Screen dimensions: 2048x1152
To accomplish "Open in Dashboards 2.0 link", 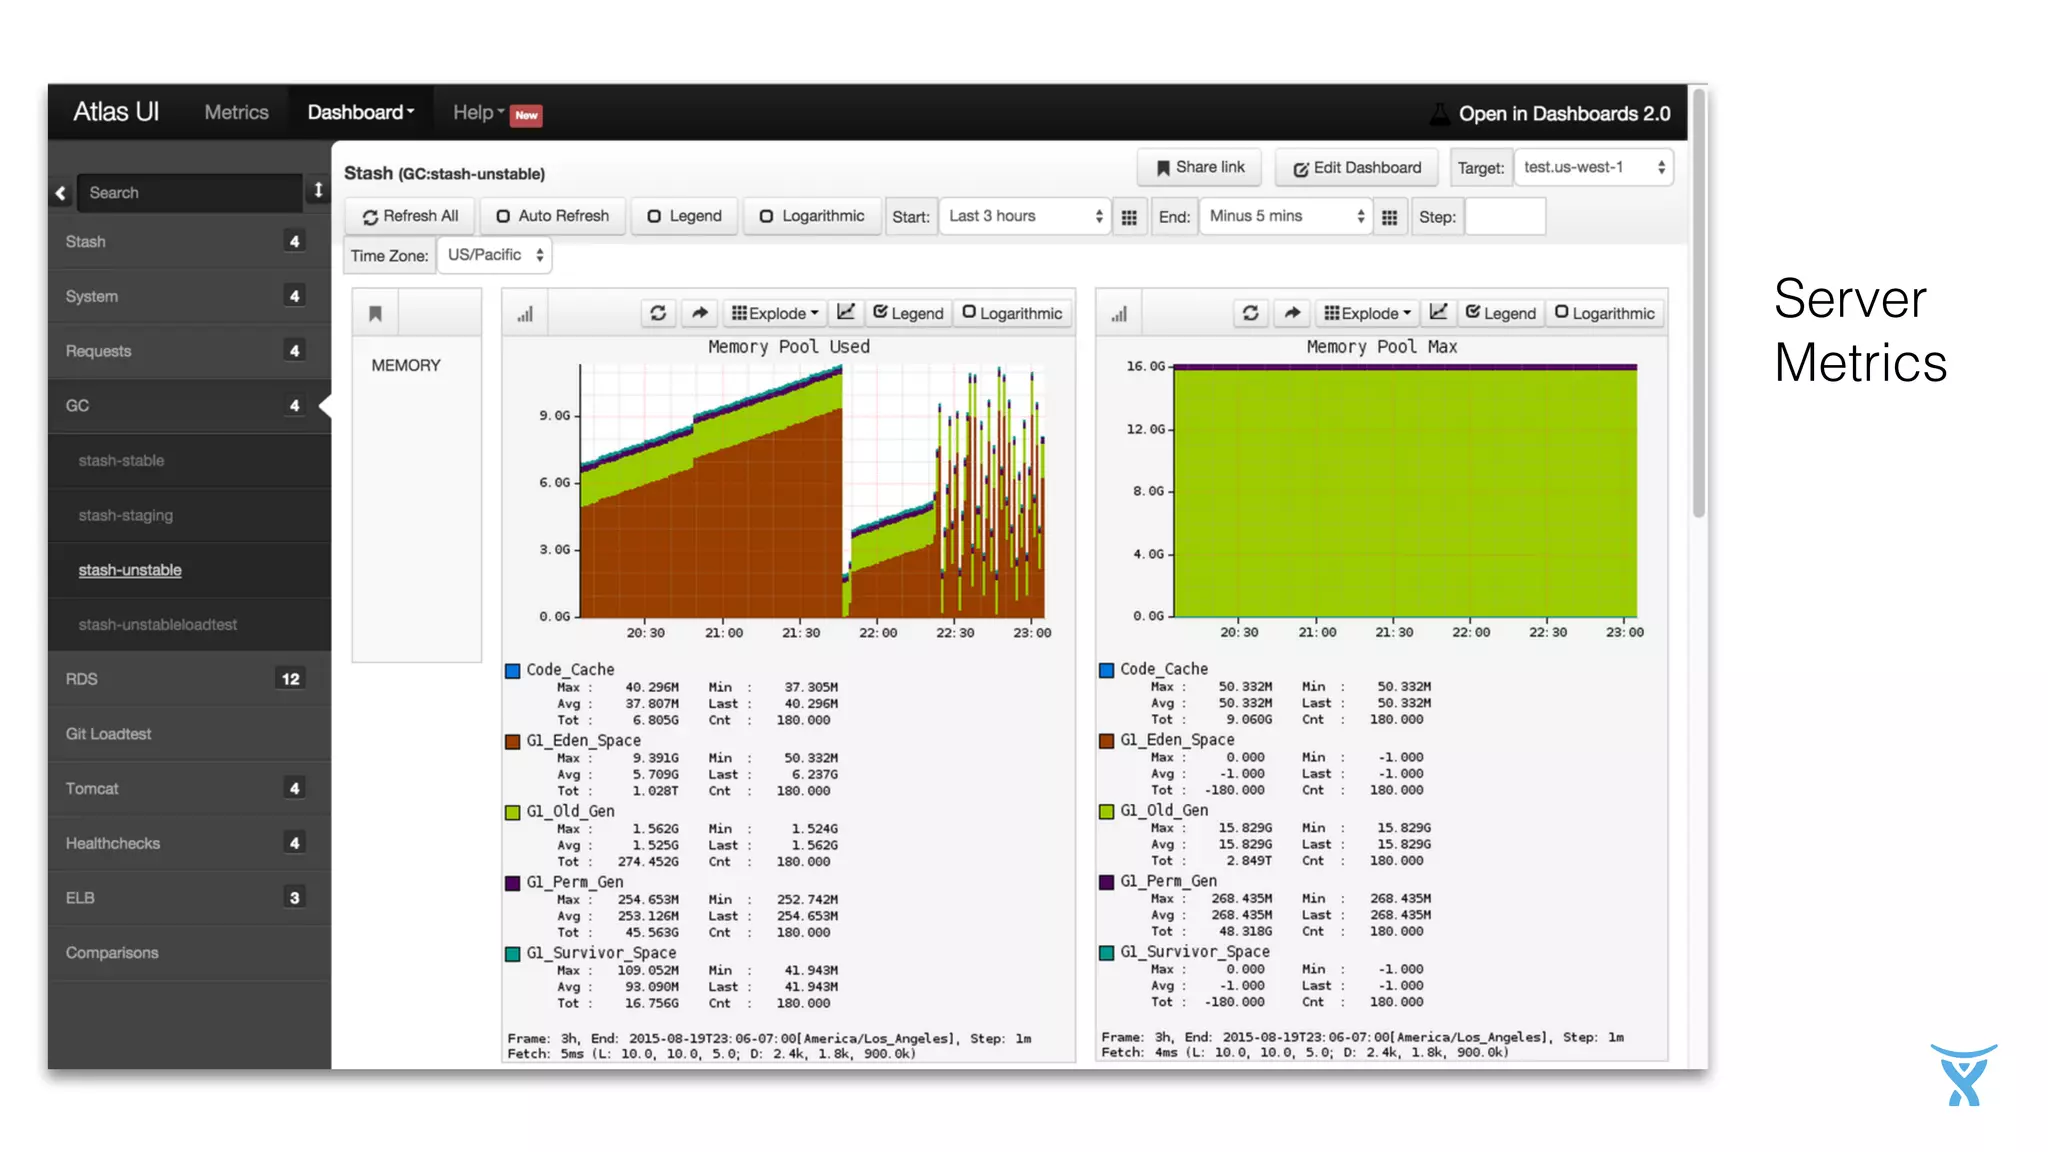I will [1564, 113].
